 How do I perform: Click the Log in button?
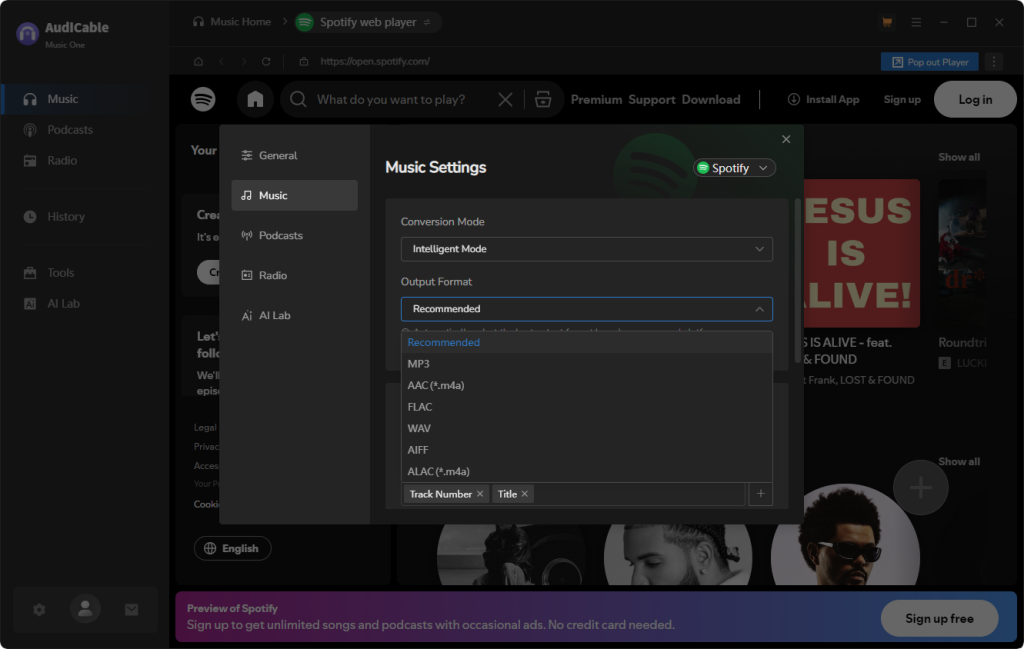(975, 99)
